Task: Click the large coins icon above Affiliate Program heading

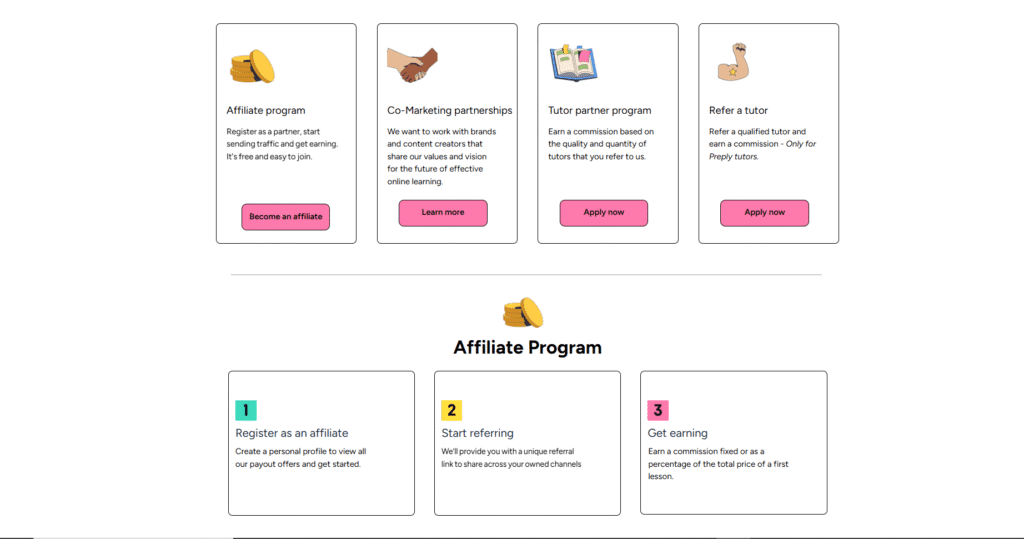Action: click(523, 313)
